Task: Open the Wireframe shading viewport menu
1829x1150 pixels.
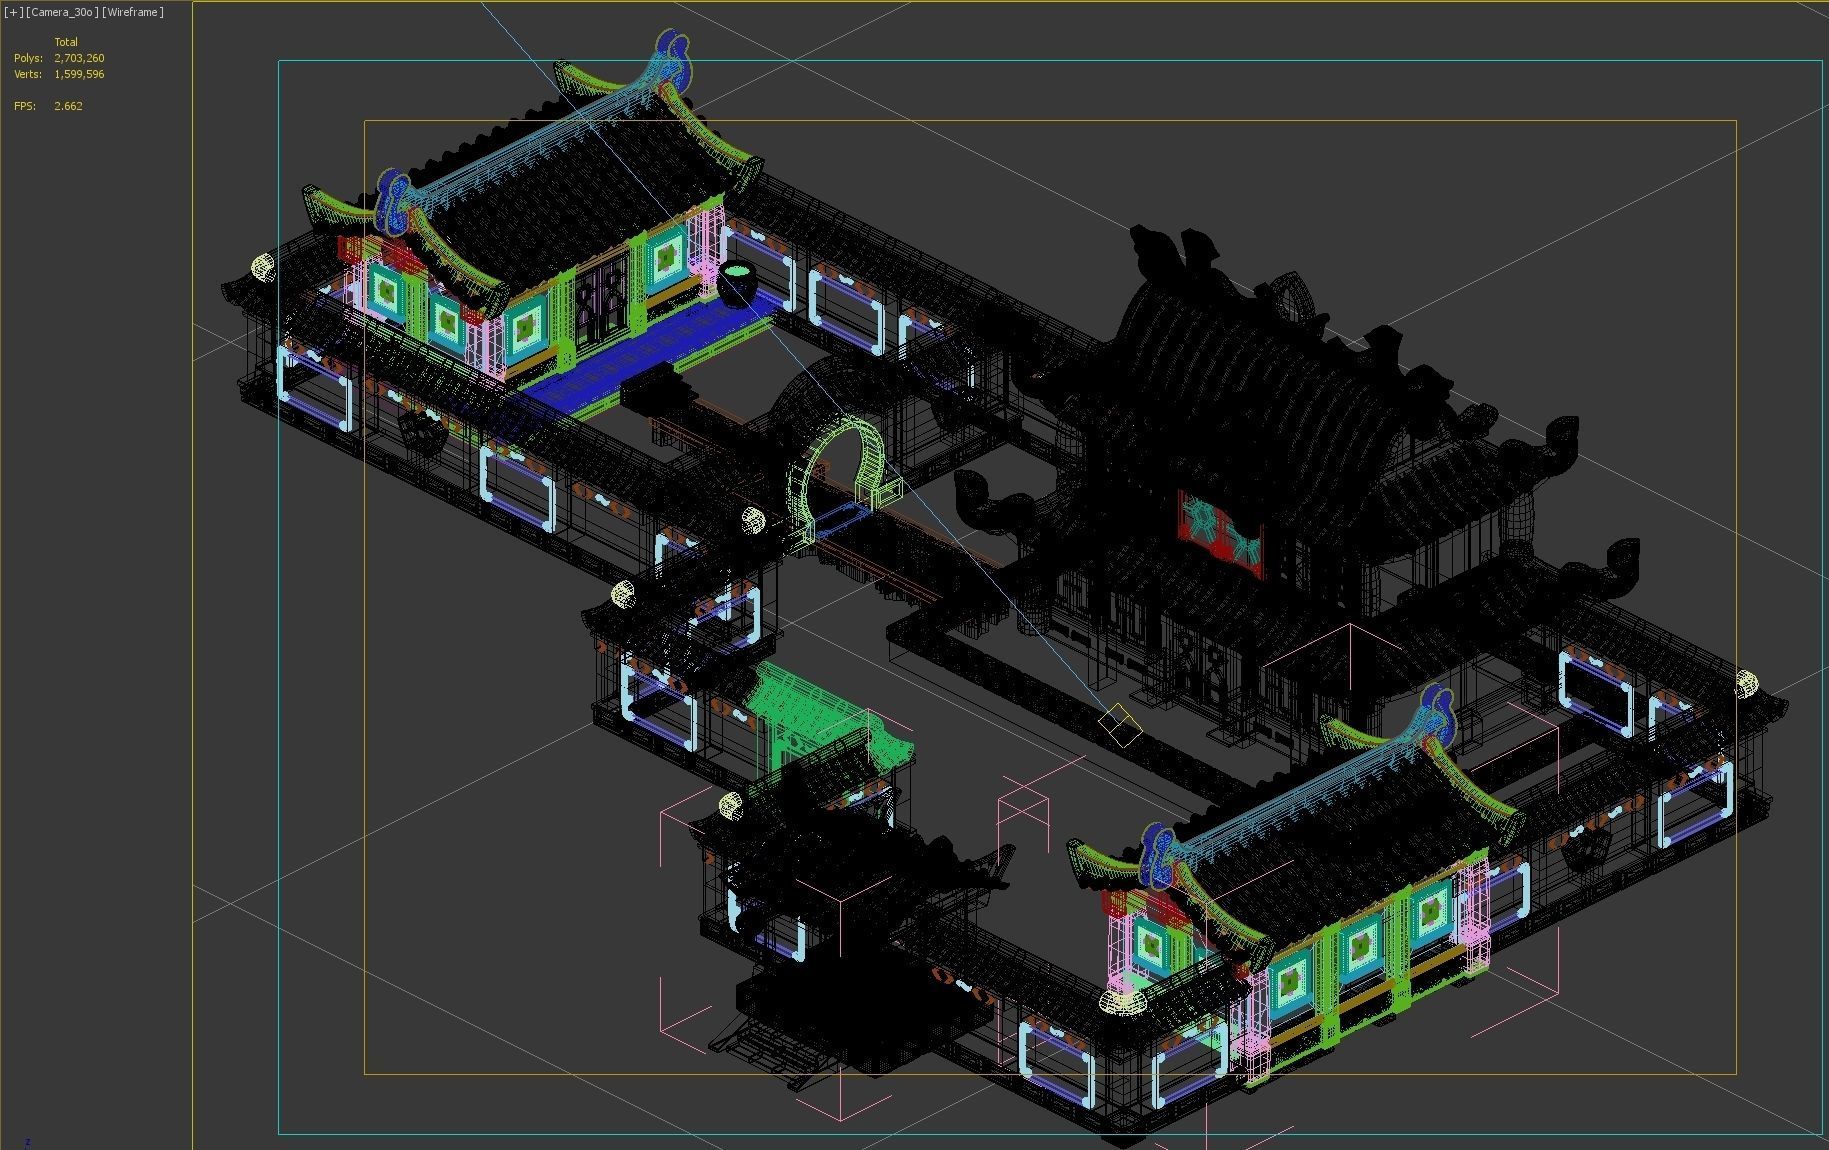Action: (133, 12)
